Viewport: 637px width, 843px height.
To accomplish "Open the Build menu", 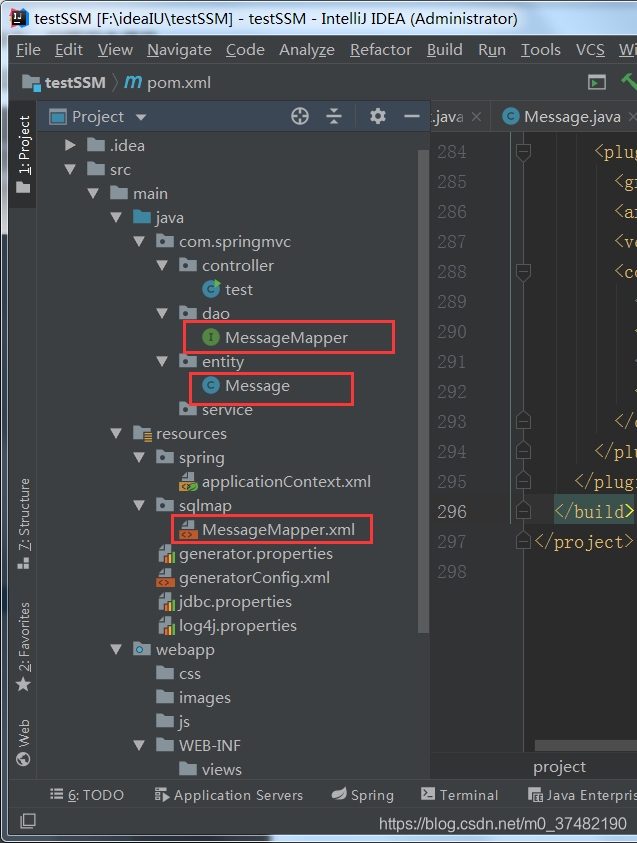I will (x=445, y=50).
